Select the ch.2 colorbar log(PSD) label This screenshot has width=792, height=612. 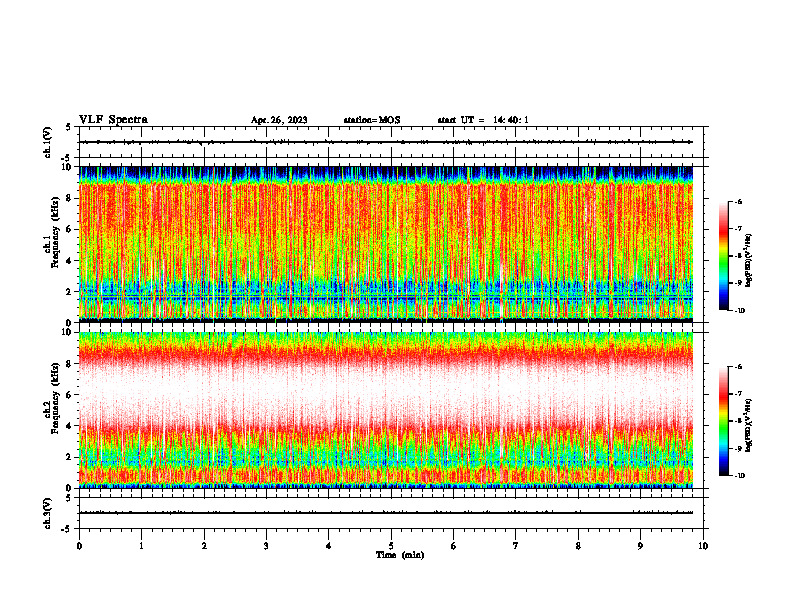(749, 425)
